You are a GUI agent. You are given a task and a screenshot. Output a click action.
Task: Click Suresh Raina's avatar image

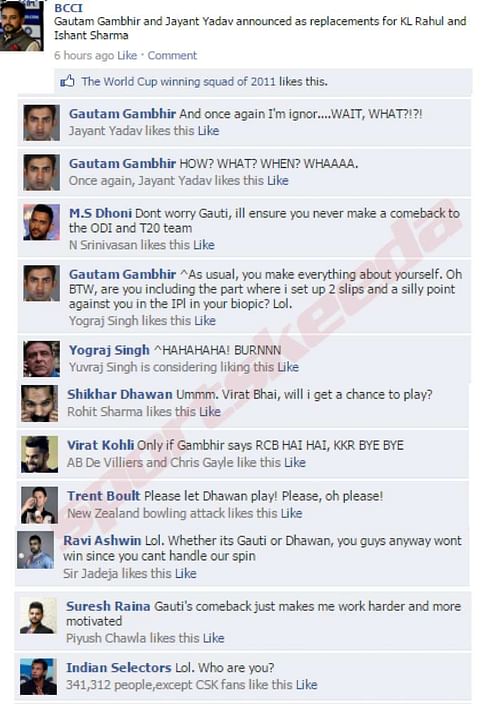(38, 616)
